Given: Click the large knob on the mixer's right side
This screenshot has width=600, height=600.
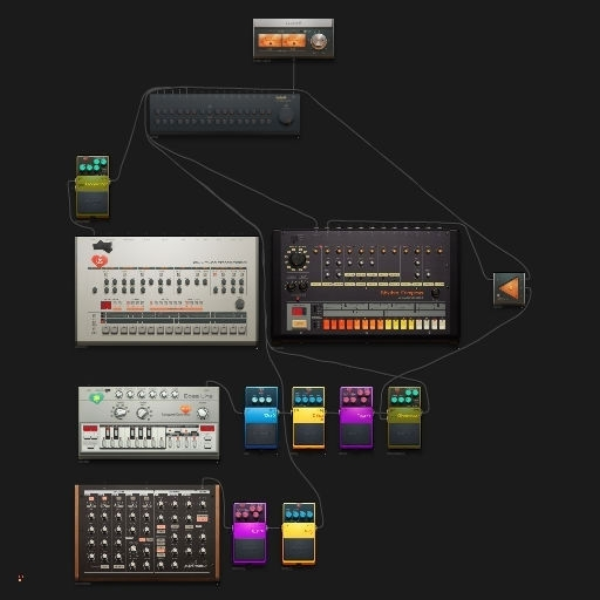Looking at the screenshot, I should click(x=286, y=115).
